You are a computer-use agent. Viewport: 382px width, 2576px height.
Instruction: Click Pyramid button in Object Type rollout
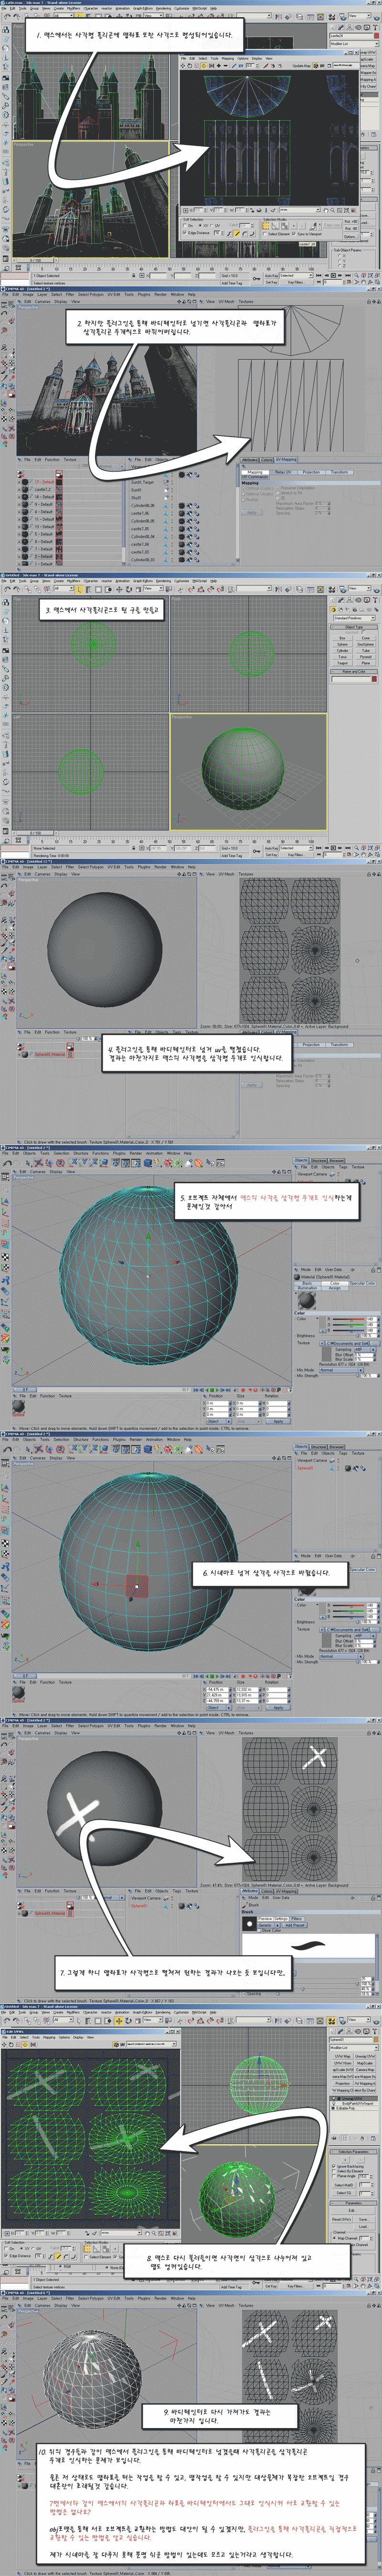pos(366,657)
